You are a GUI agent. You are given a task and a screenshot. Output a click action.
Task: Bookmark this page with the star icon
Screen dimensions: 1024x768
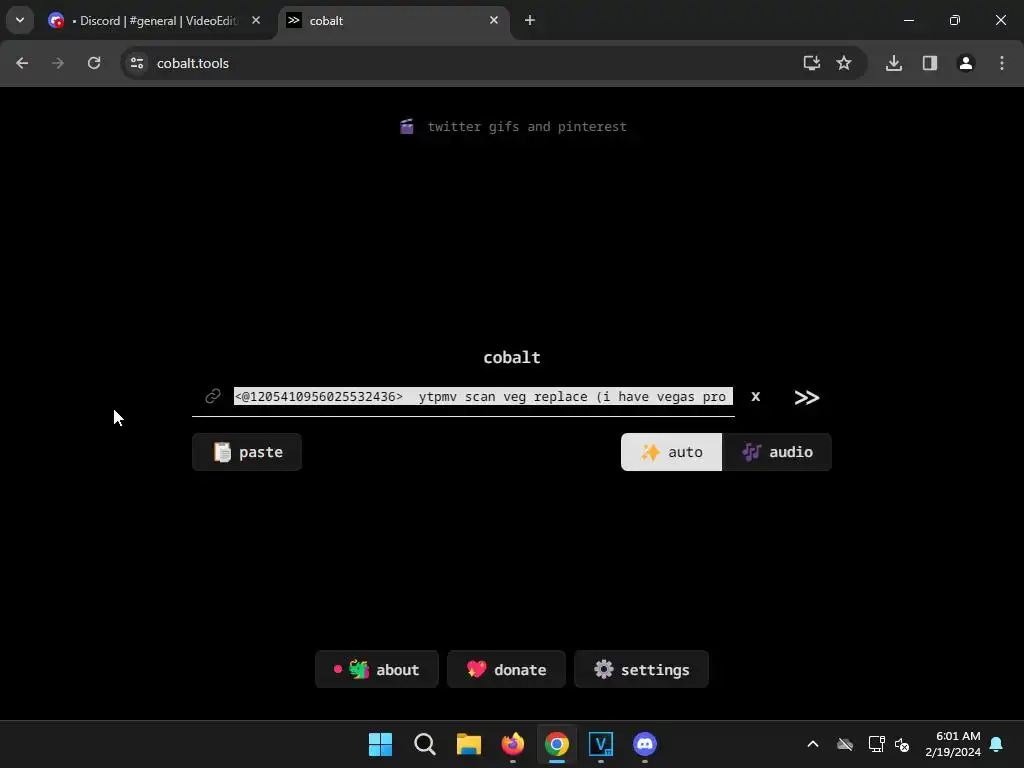[844, 63]
